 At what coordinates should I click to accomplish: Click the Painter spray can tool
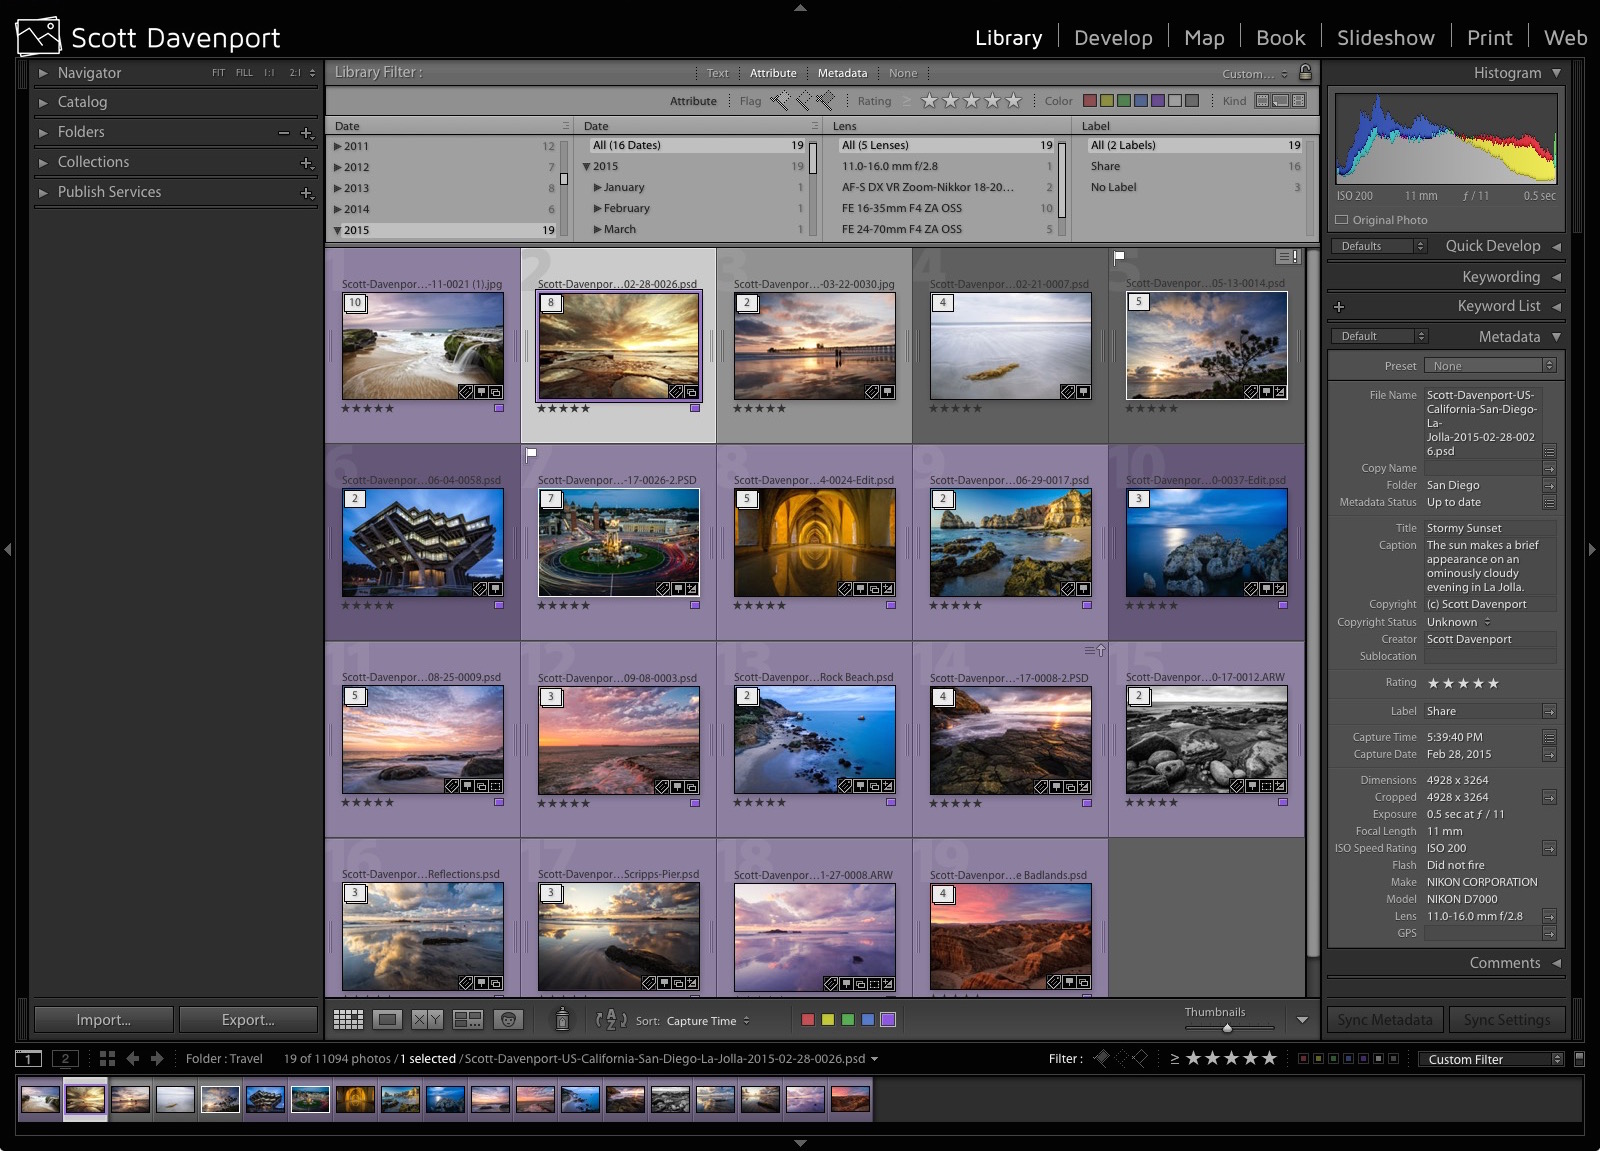[562, 1019]
